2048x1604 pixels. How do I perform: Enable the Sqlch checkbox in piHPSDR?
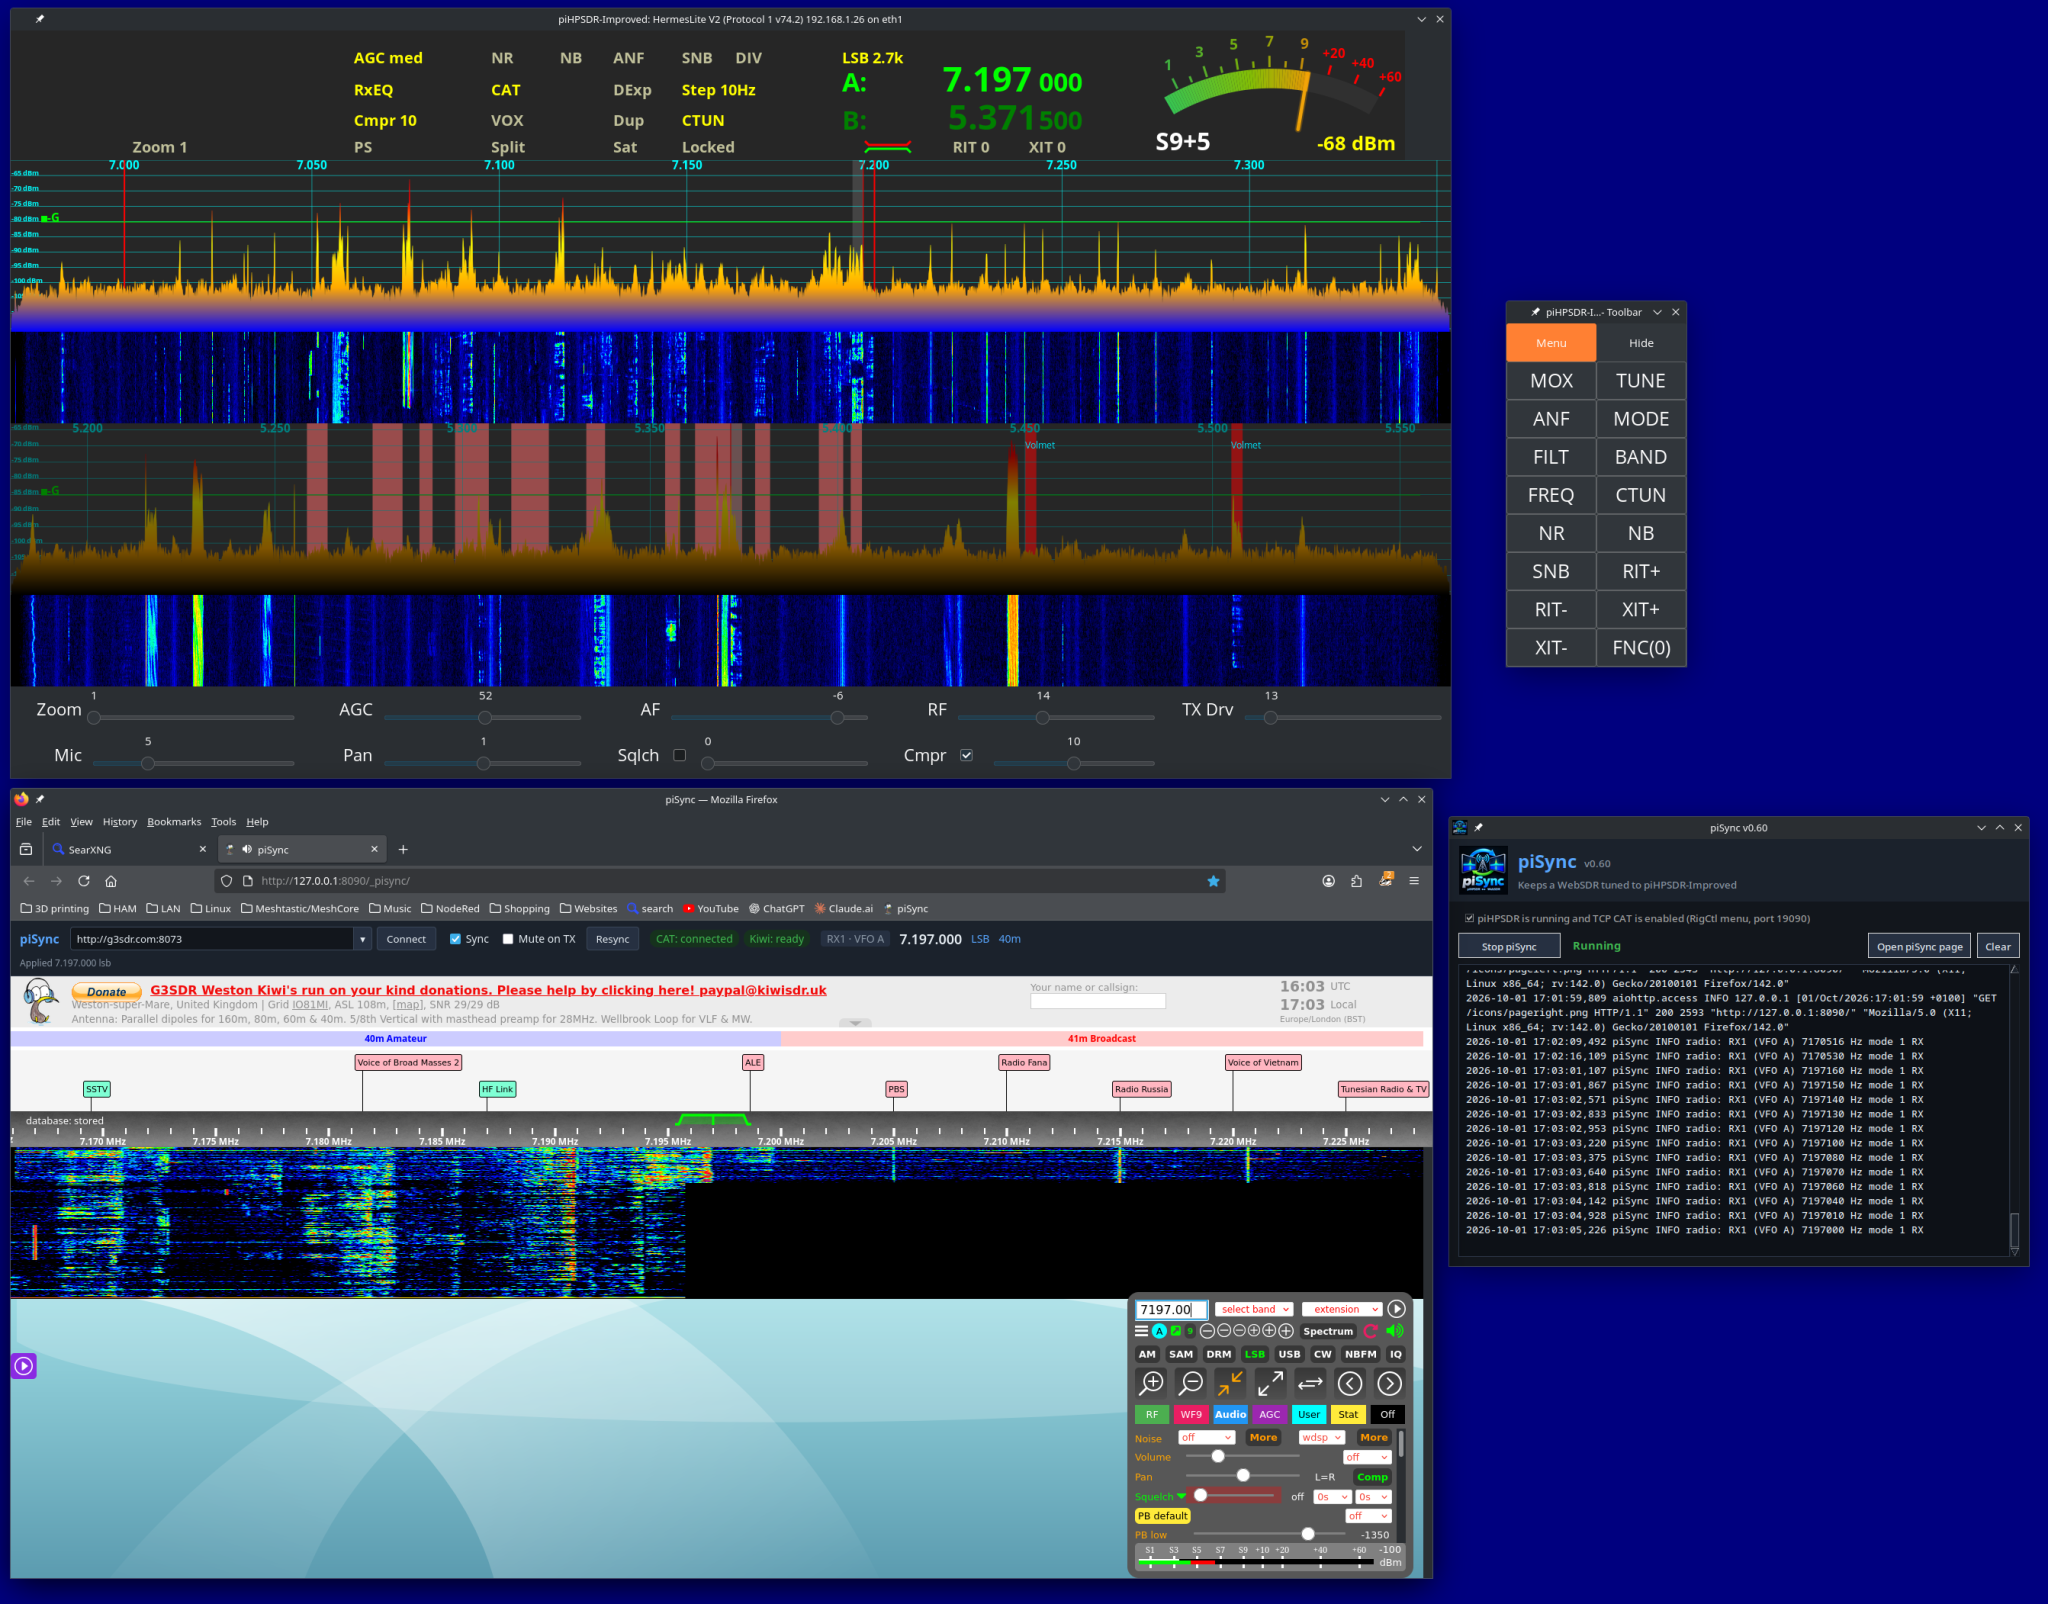pos(680,755)
